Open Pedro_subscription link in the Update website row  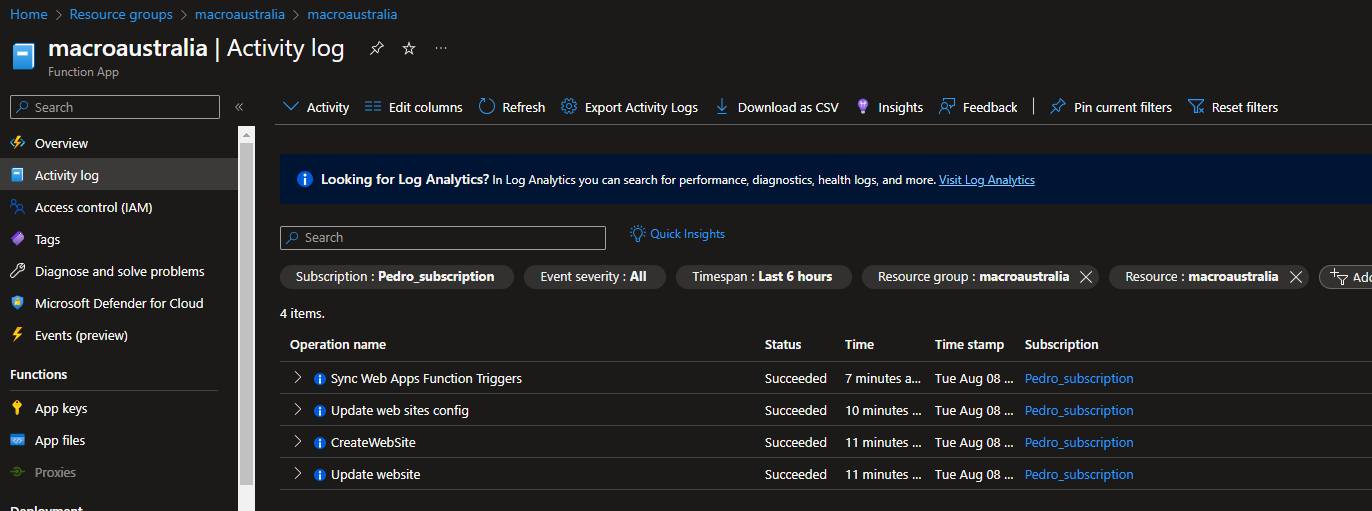pos(1079,475)
